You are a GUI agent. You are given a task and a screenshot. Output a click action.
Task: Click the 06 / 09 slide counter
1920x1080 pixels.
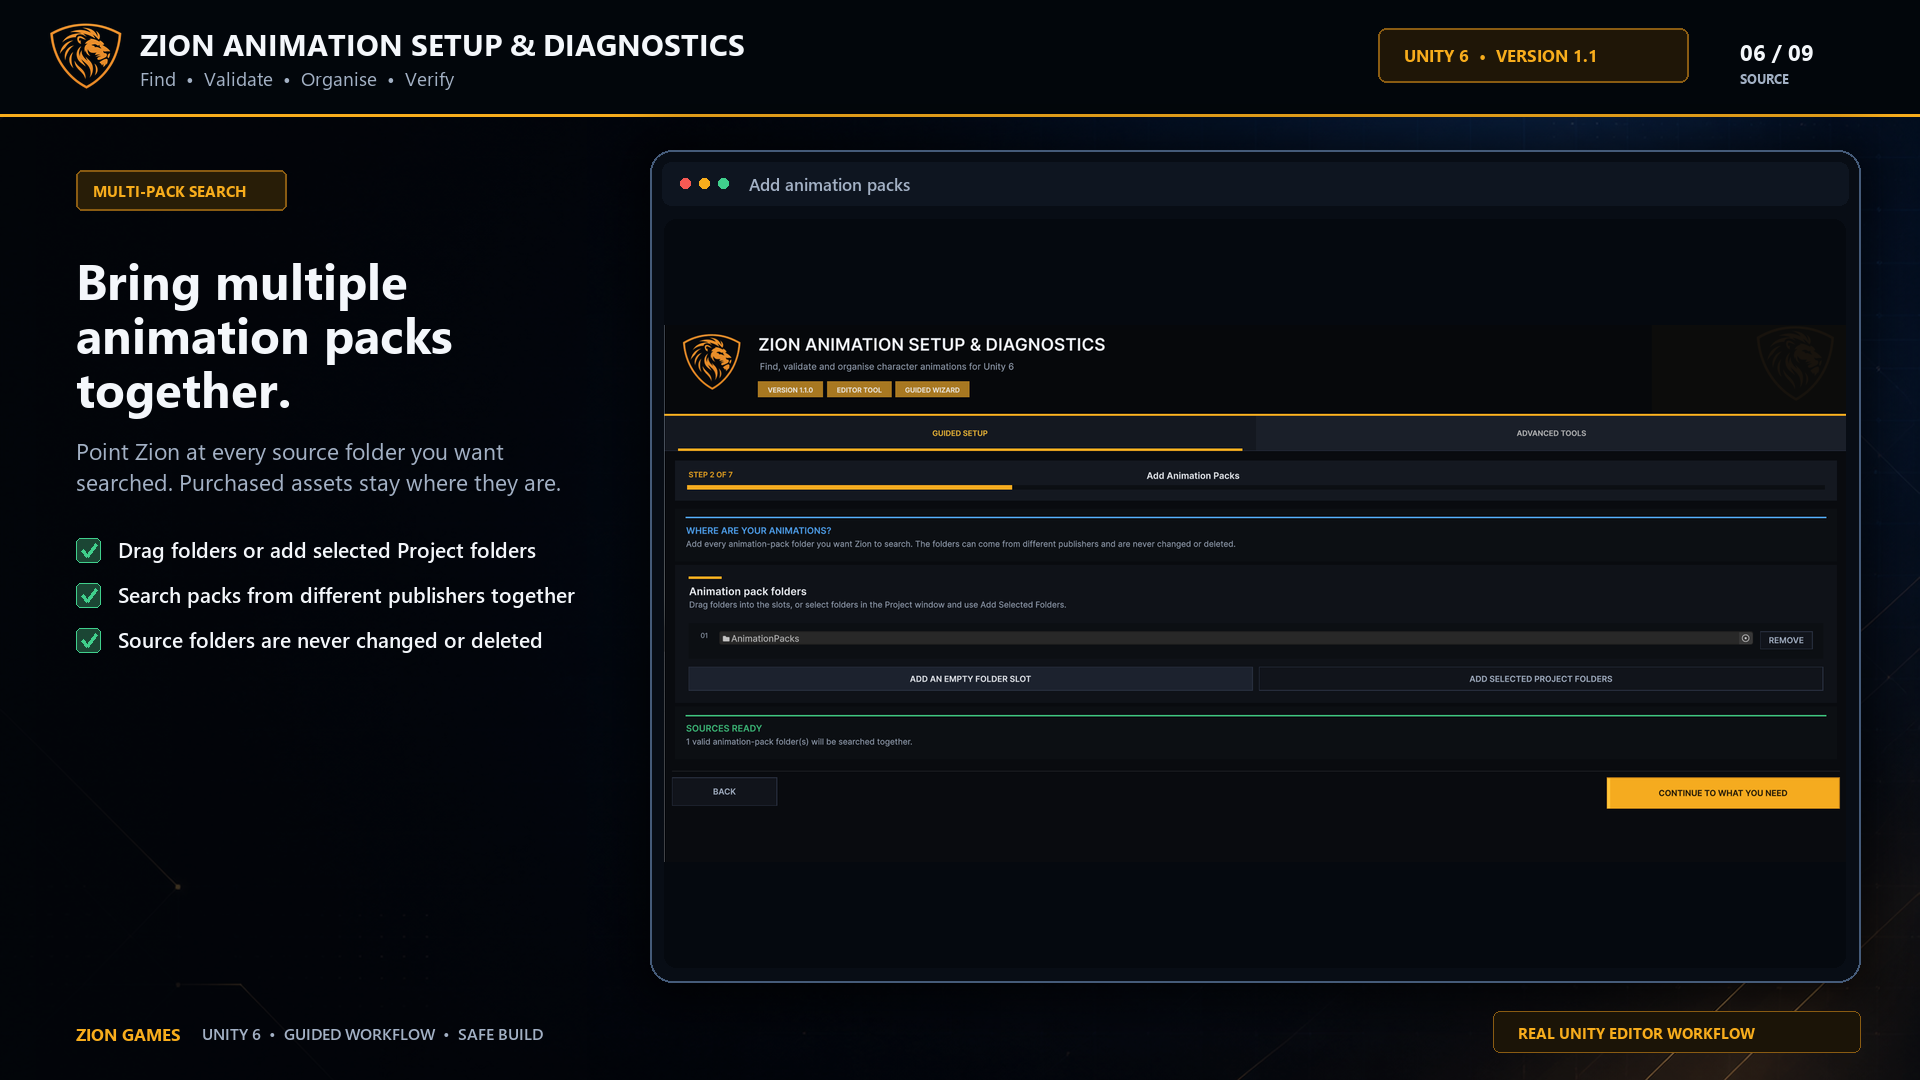click(1776, 54)
